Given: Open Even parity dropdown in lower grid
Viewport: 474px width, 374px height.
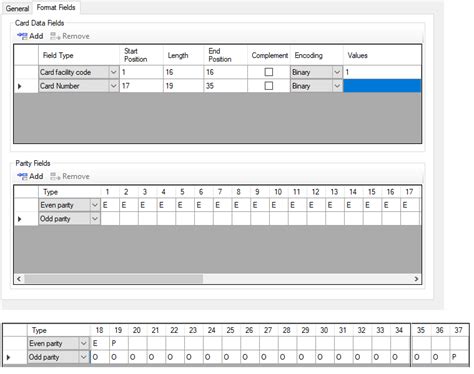Looking at the screenshot, I should (x=83, y=343).
